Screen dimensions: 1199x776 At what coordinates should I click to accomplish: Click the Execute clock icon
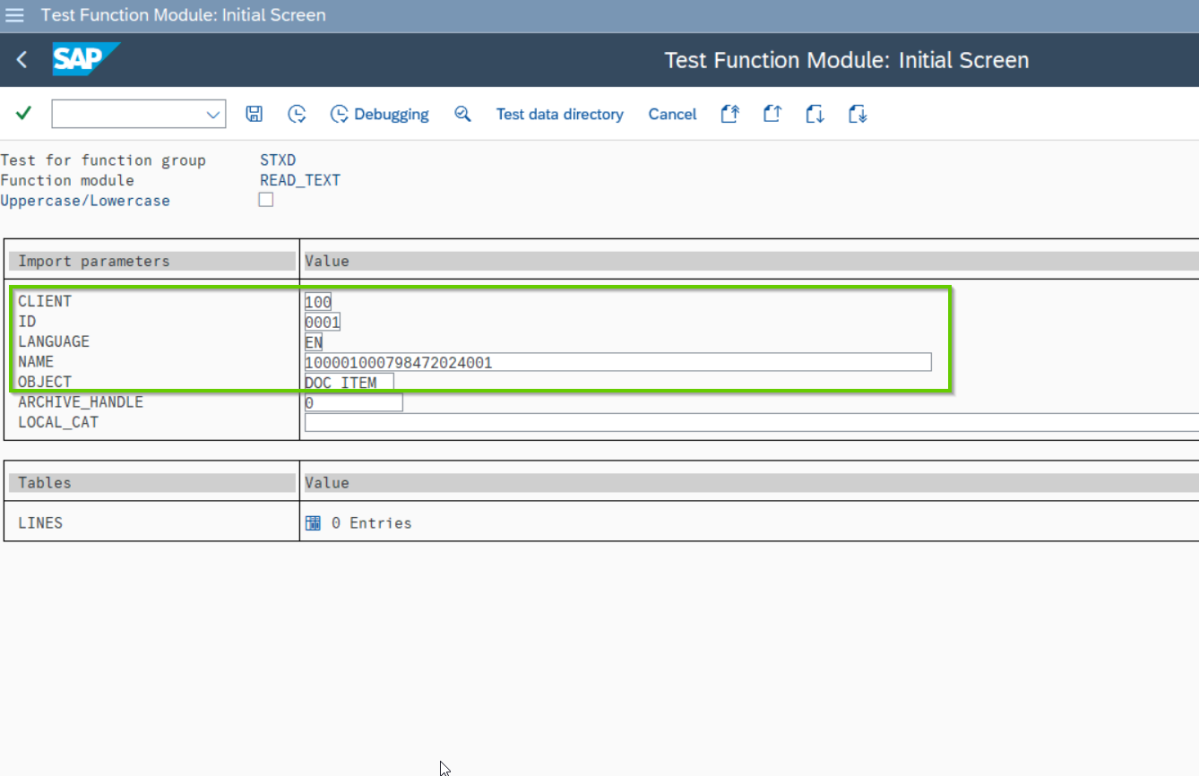[x=297, y=114]
